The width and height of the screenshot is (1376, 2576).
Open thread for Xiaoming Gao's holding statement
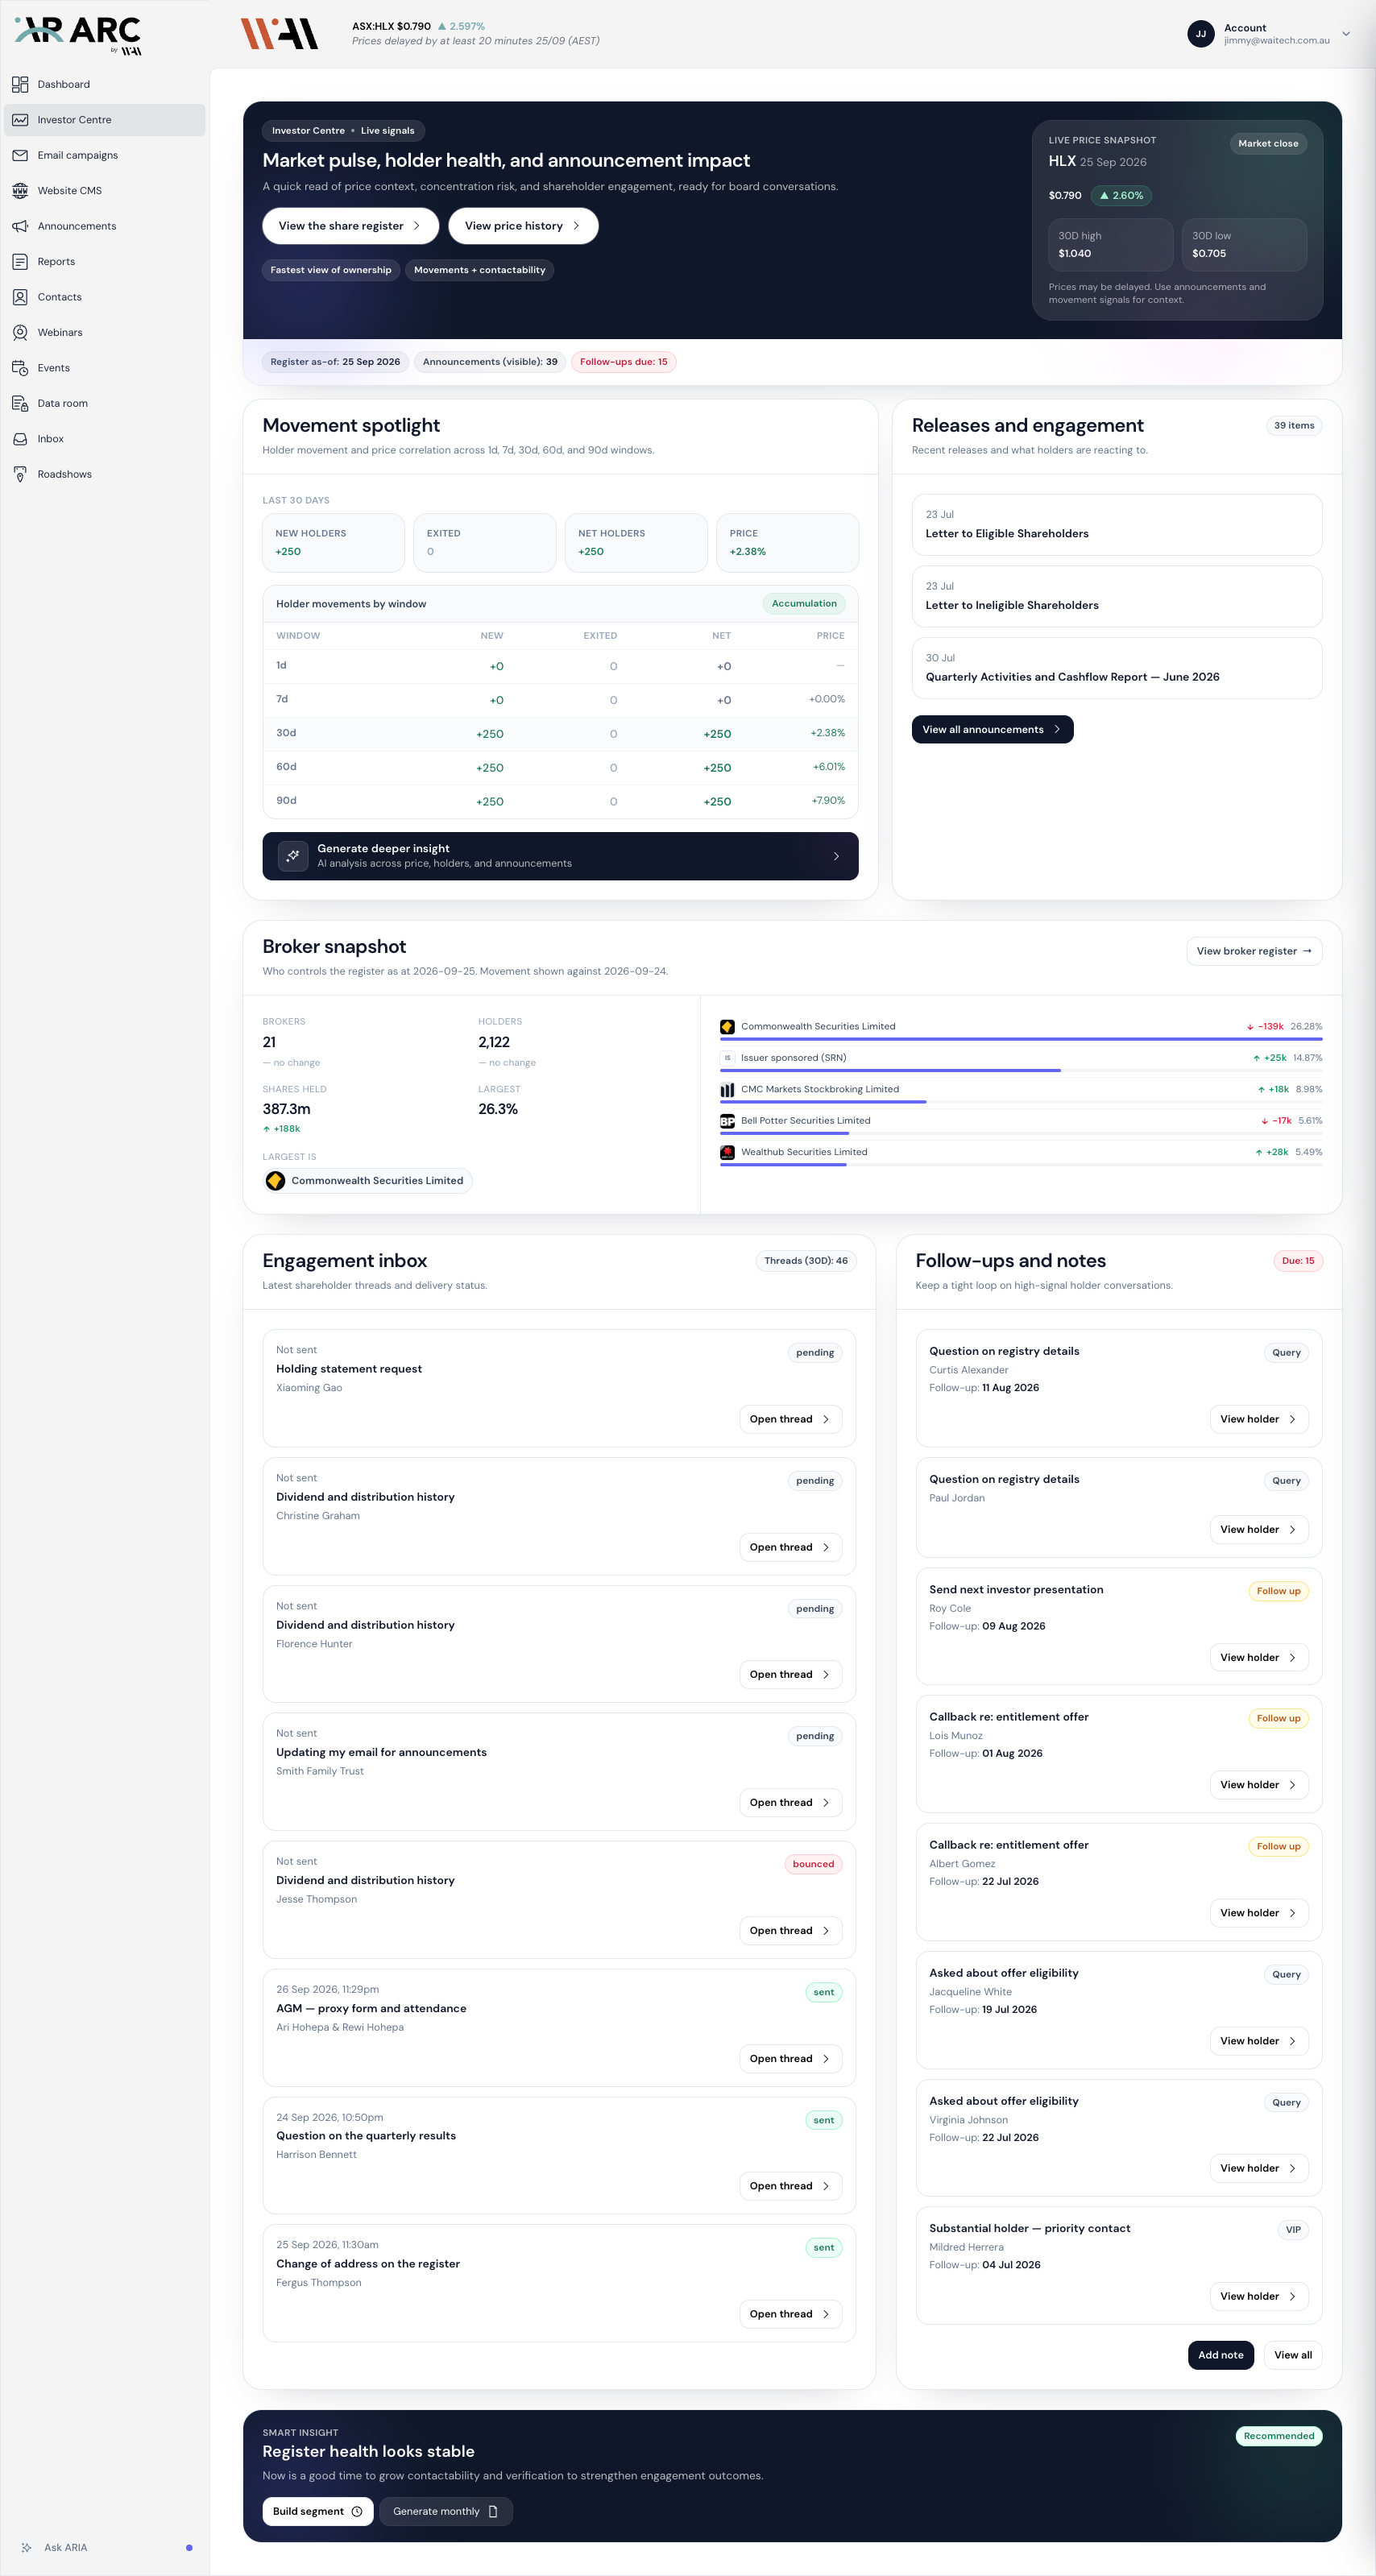(790, 1419)
